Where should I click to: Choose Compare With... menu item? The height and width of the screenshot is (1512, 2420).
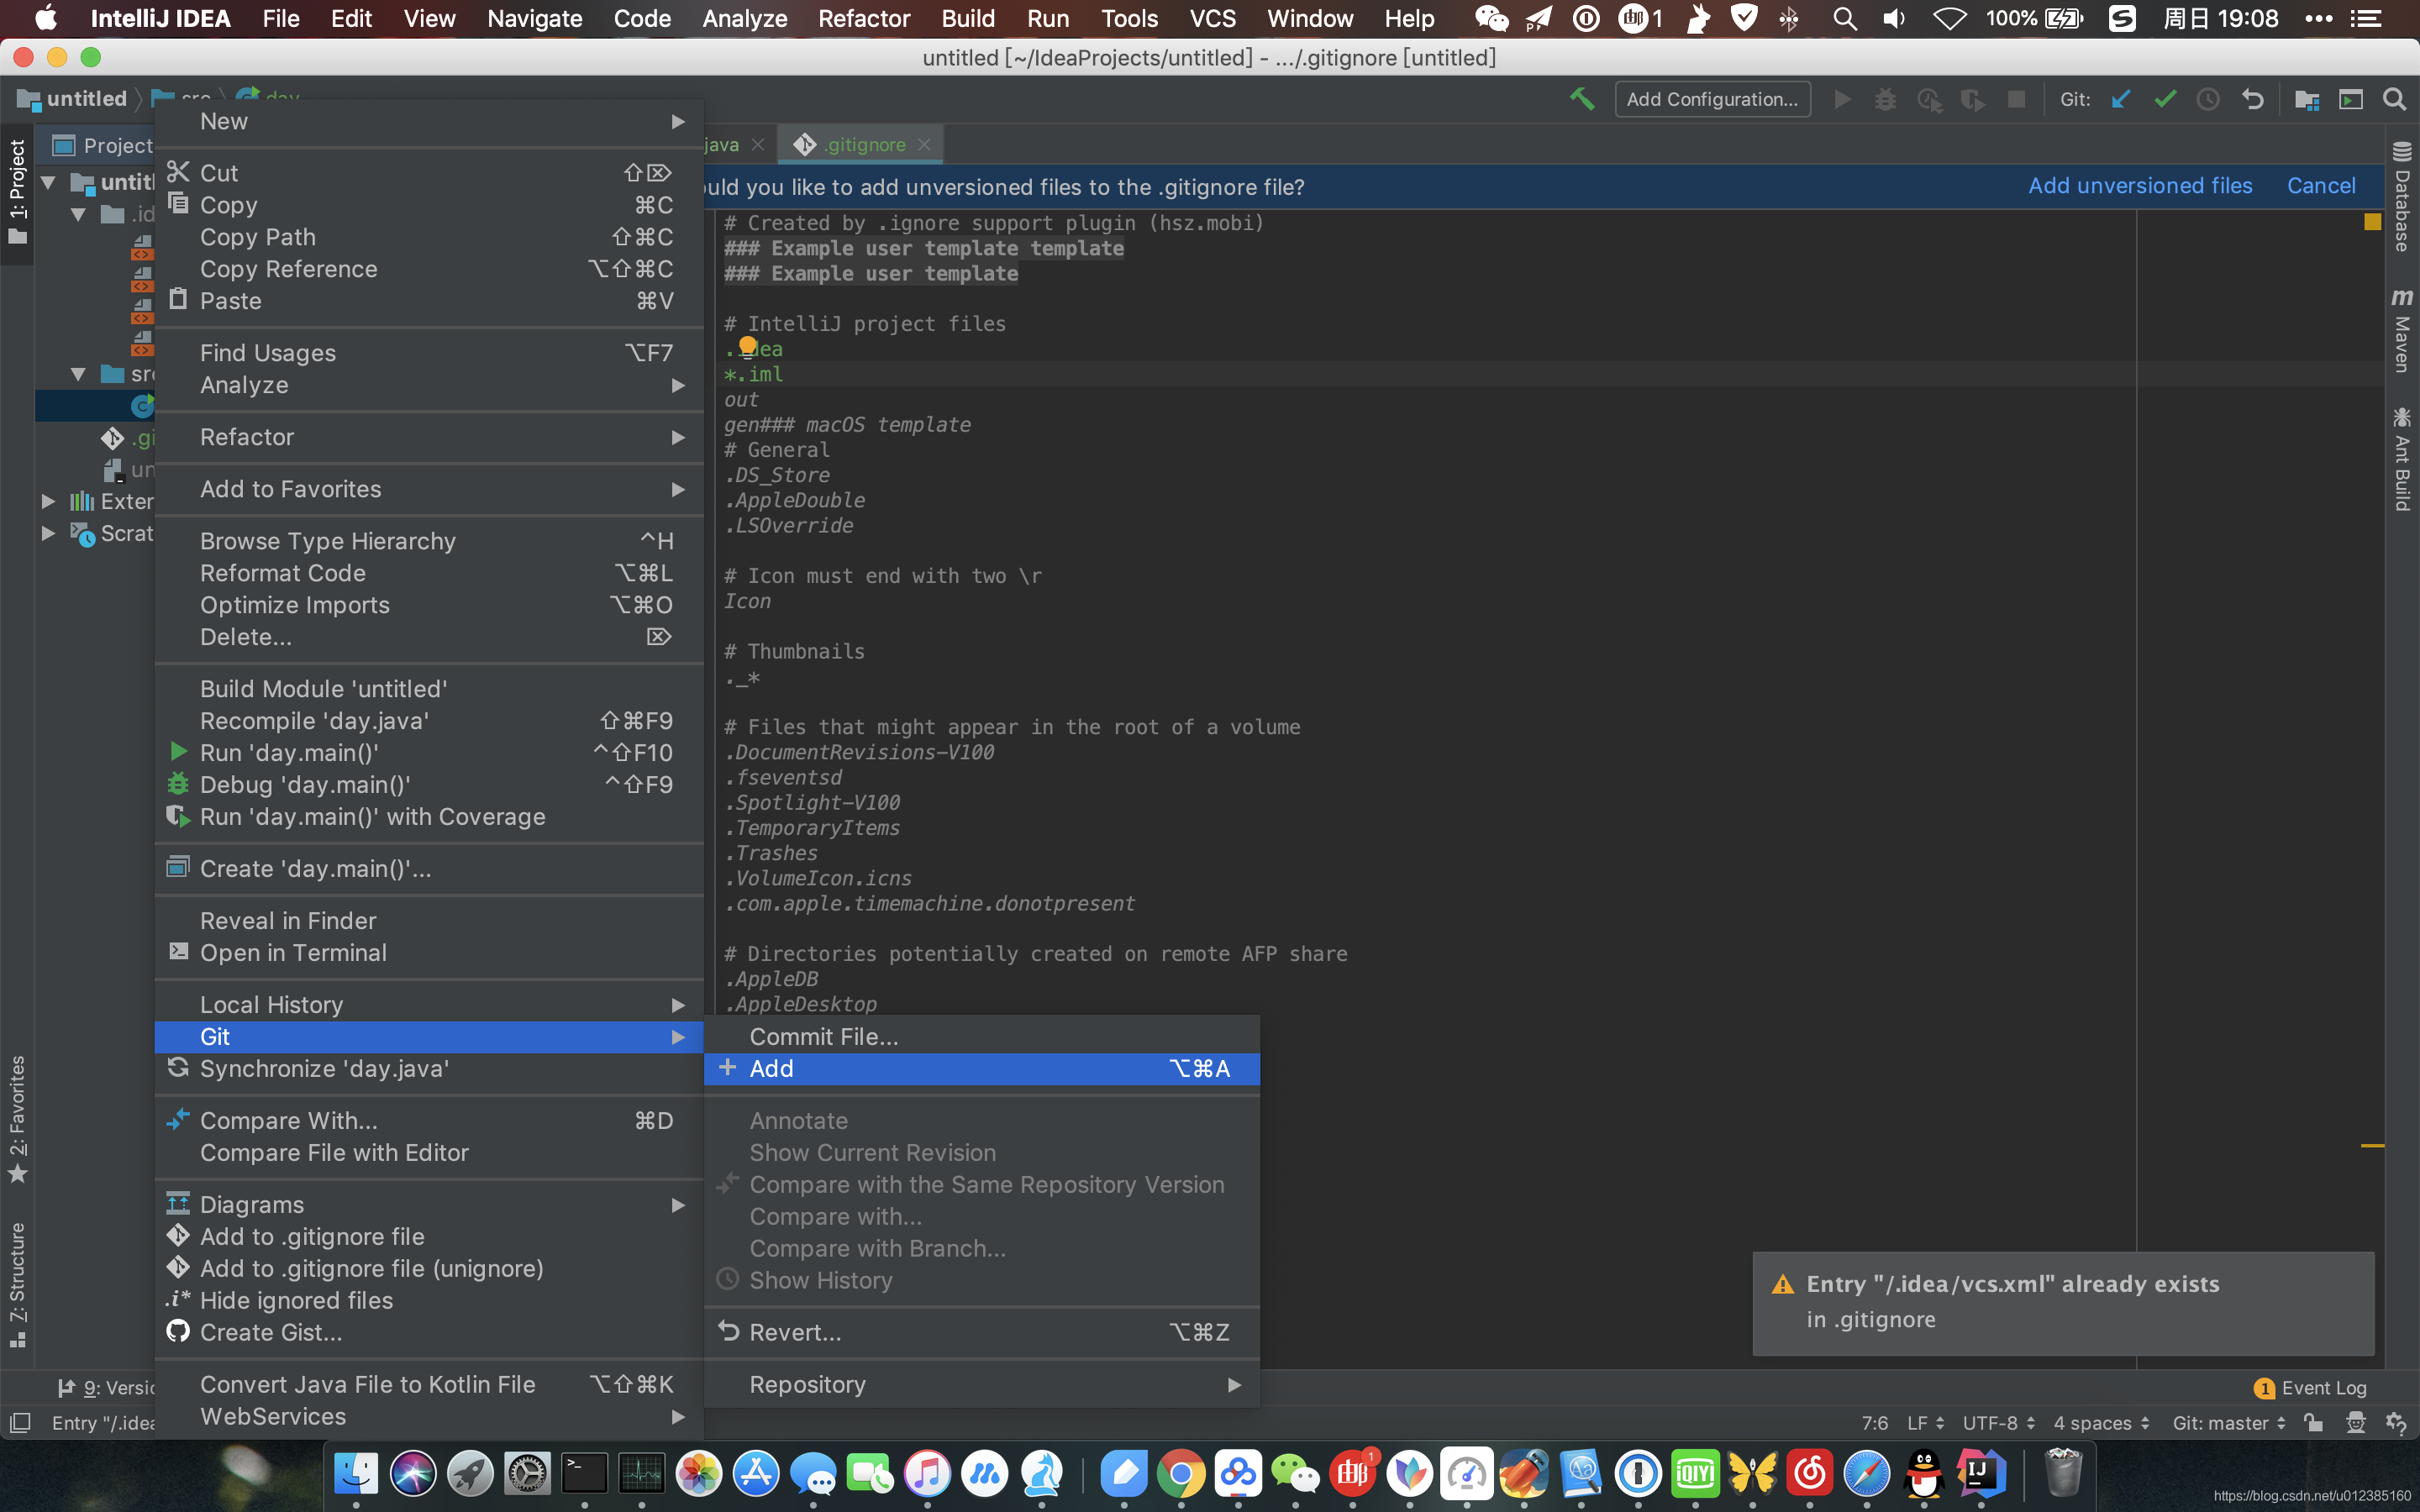[429, 1120]
